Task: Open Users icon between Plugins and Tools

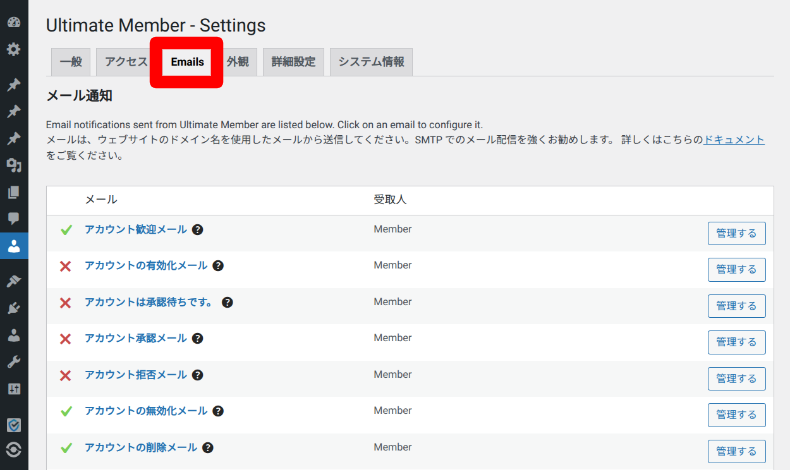Action: pyautogui.click(x=14, y=335)
